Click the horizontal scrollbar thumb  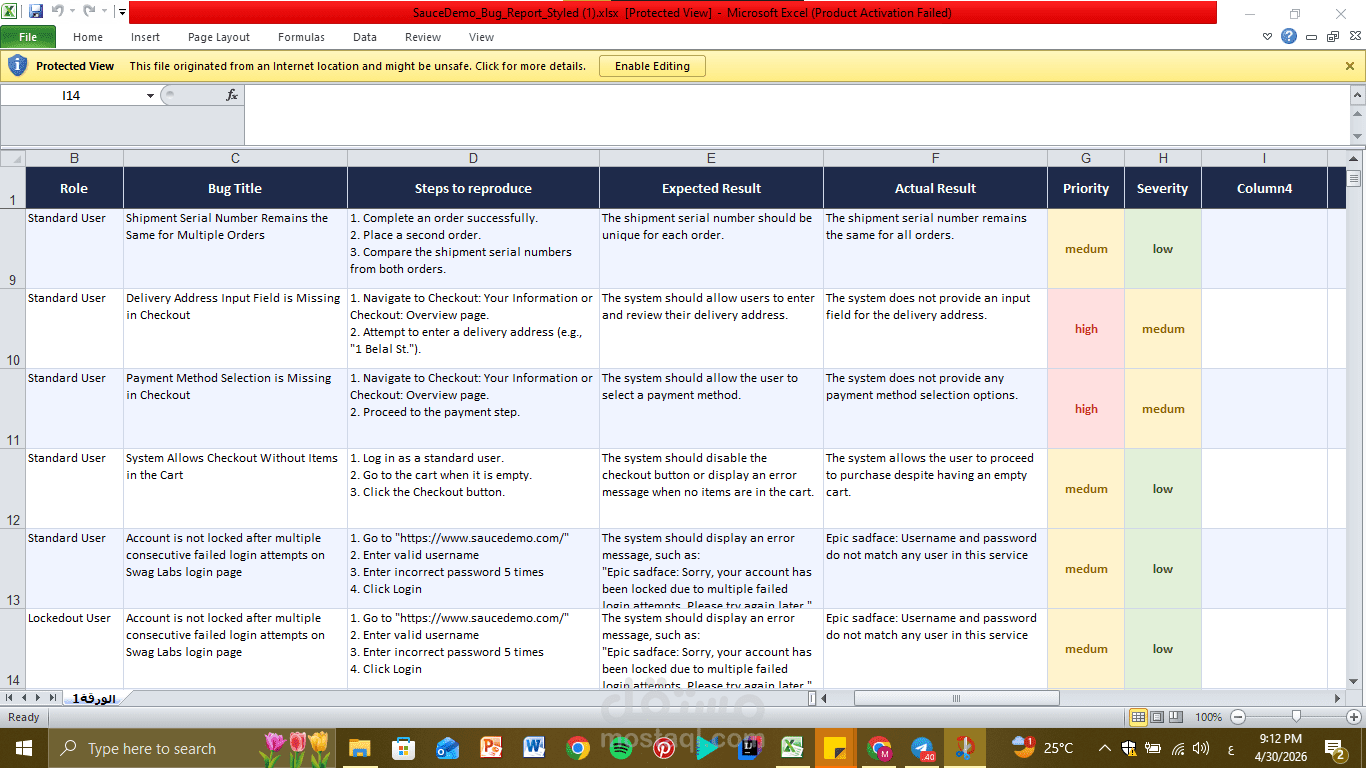(x=957, y=698)
